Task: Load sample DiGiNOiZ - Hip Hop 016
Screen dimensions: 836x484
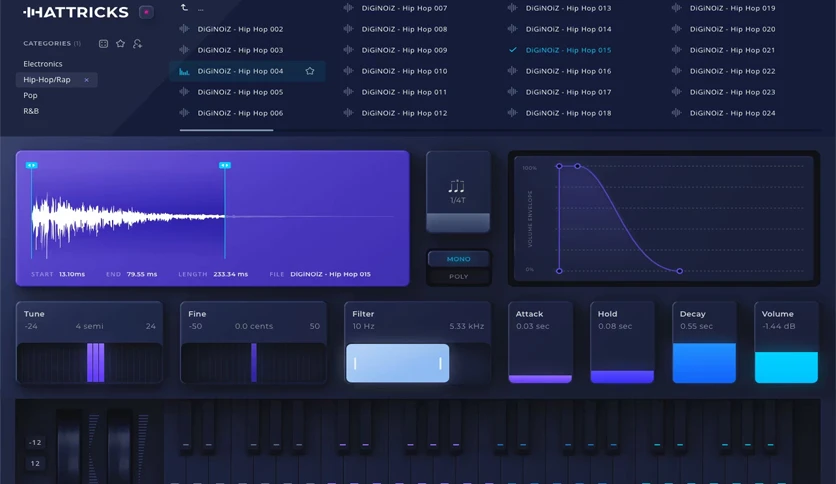Action: [x=568, y=71]
